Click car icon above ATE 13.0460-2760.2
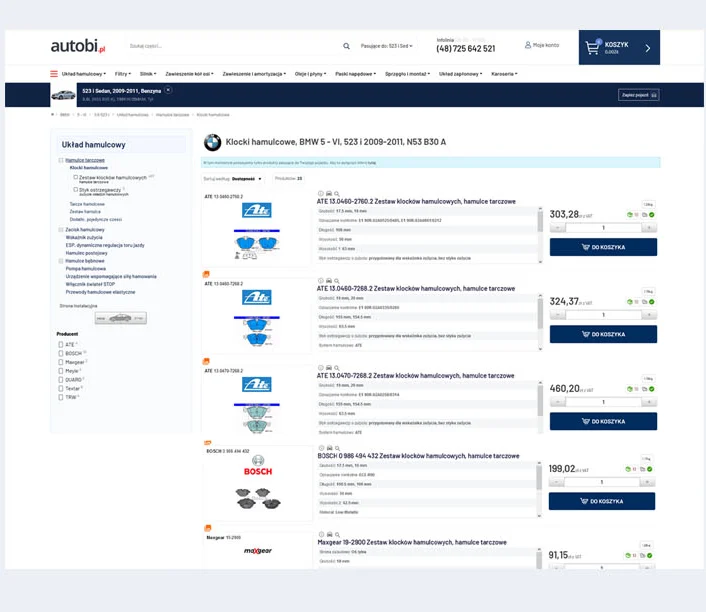 point(329,194)
